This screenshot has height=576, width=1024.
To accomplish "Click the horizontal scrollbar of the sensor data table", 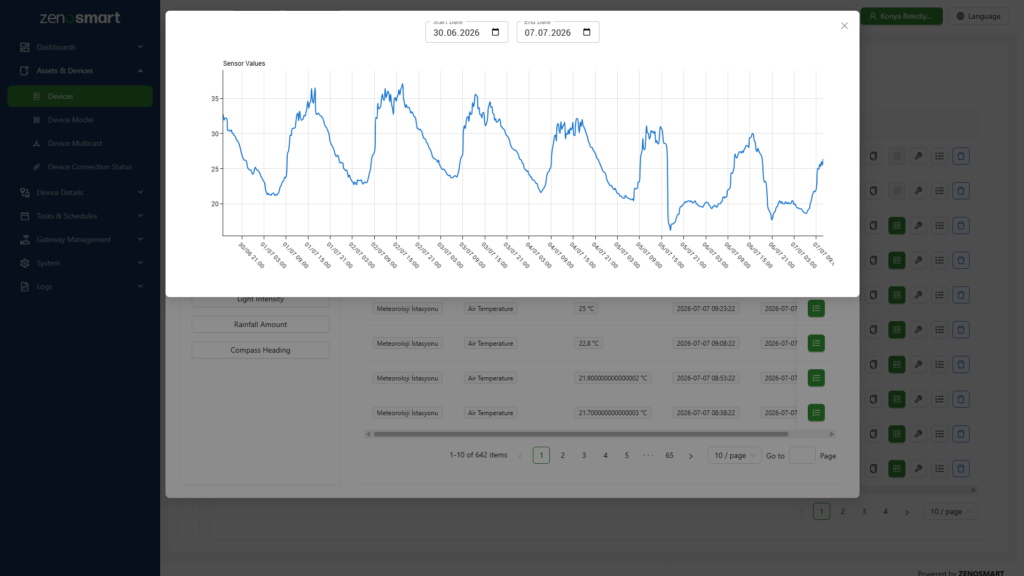I will click(581, 434).
